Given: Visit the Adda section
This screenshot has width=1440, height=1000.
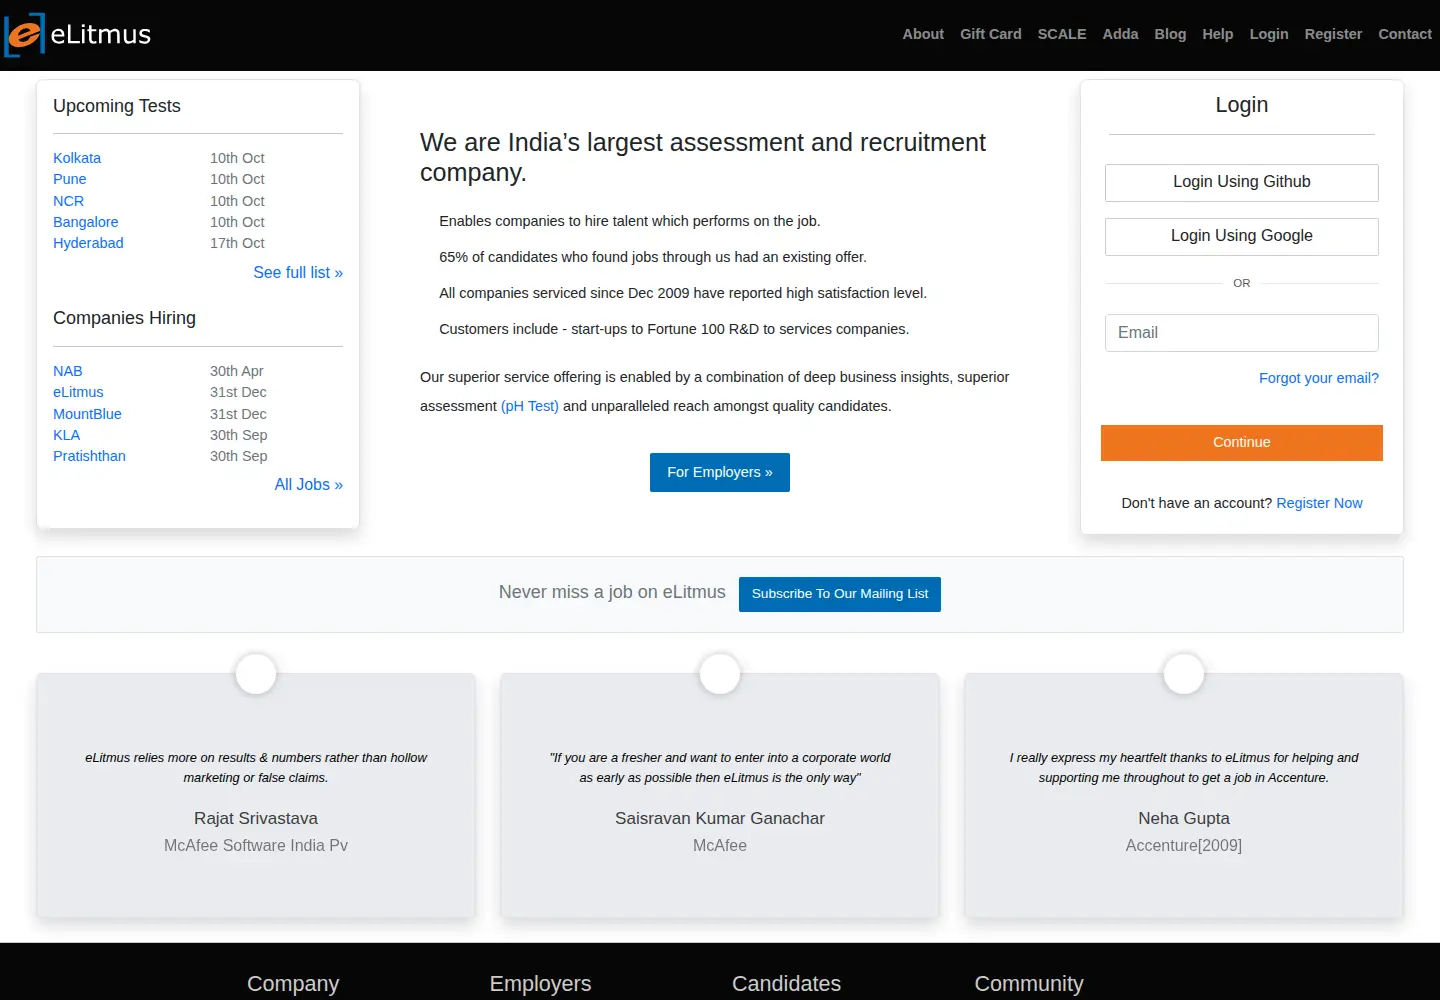Looking at the screenshot, I should click(x=1120, y=34).
